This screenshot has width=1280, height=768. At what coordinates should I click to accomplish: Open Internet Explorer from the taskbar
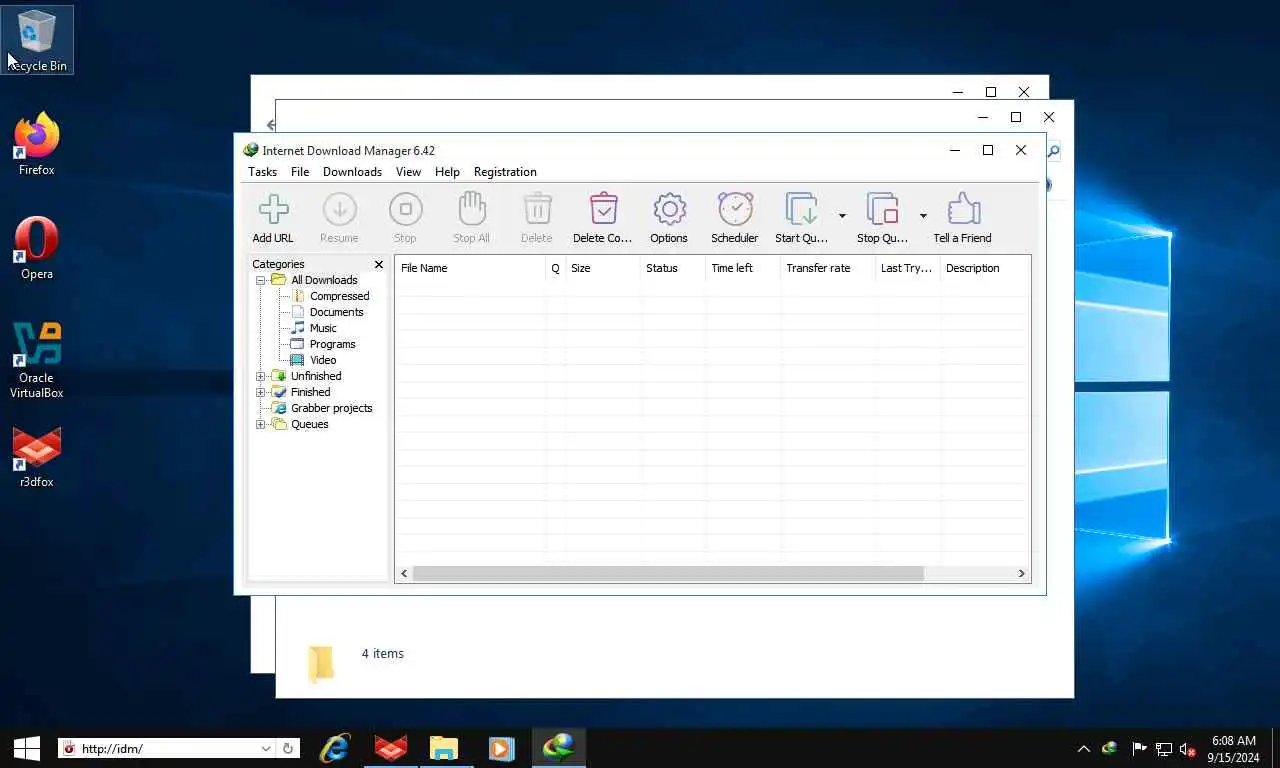pyautogui.click(x=335, y=748)
